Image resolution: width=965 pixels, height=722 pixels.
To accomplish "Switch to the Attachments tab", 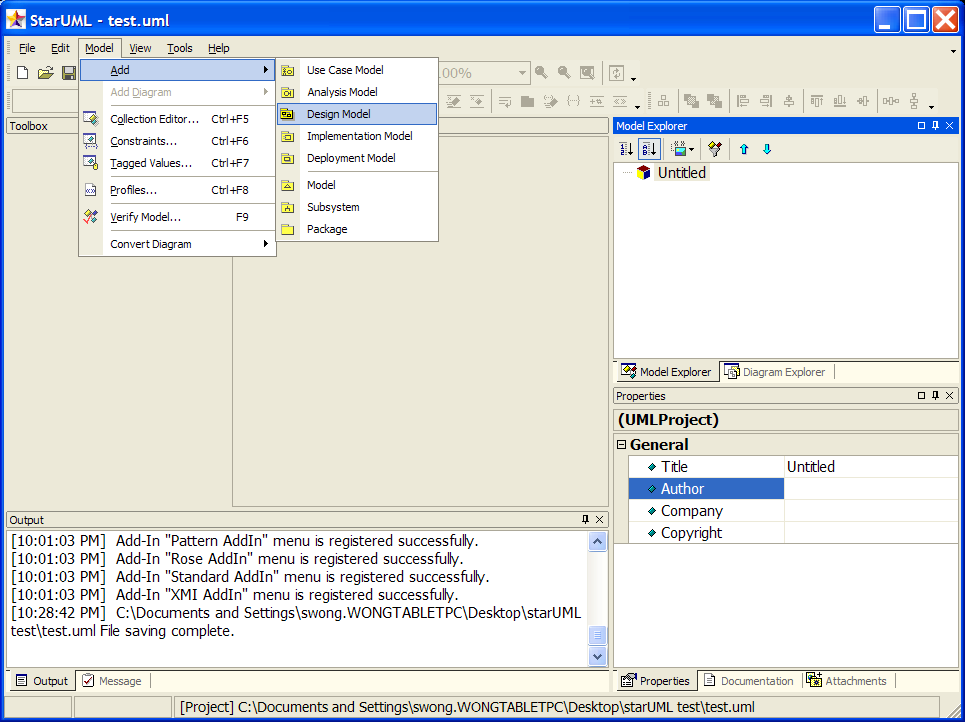I will [x=847, y=681].
